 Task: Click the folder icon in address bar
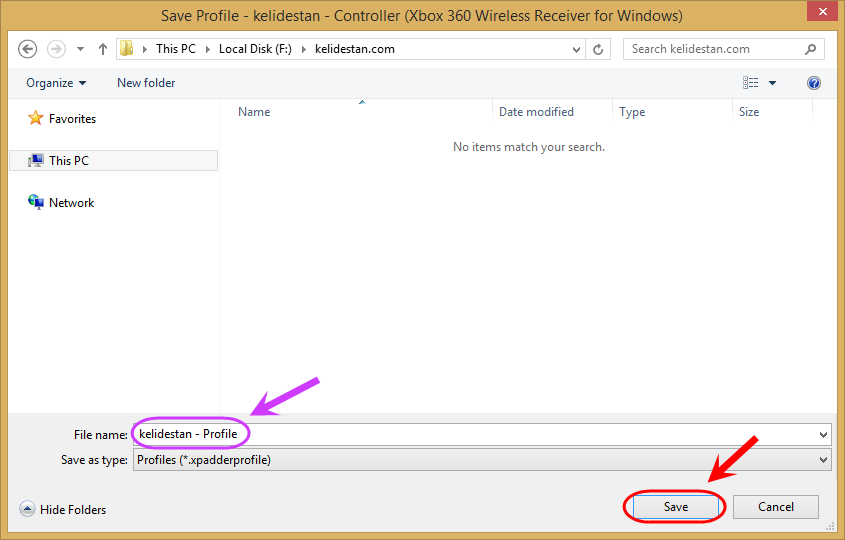tap(127, 49)
